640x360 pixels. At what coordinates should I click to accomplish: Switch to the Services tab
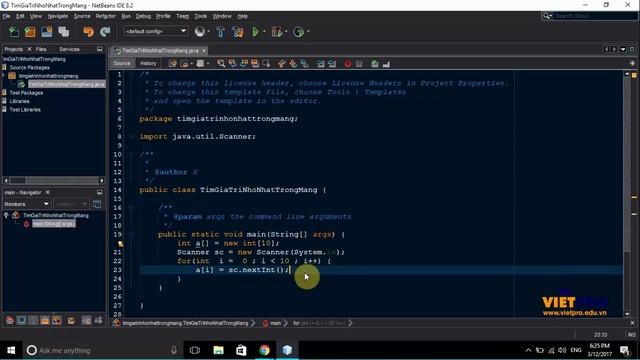click(69, 49)
